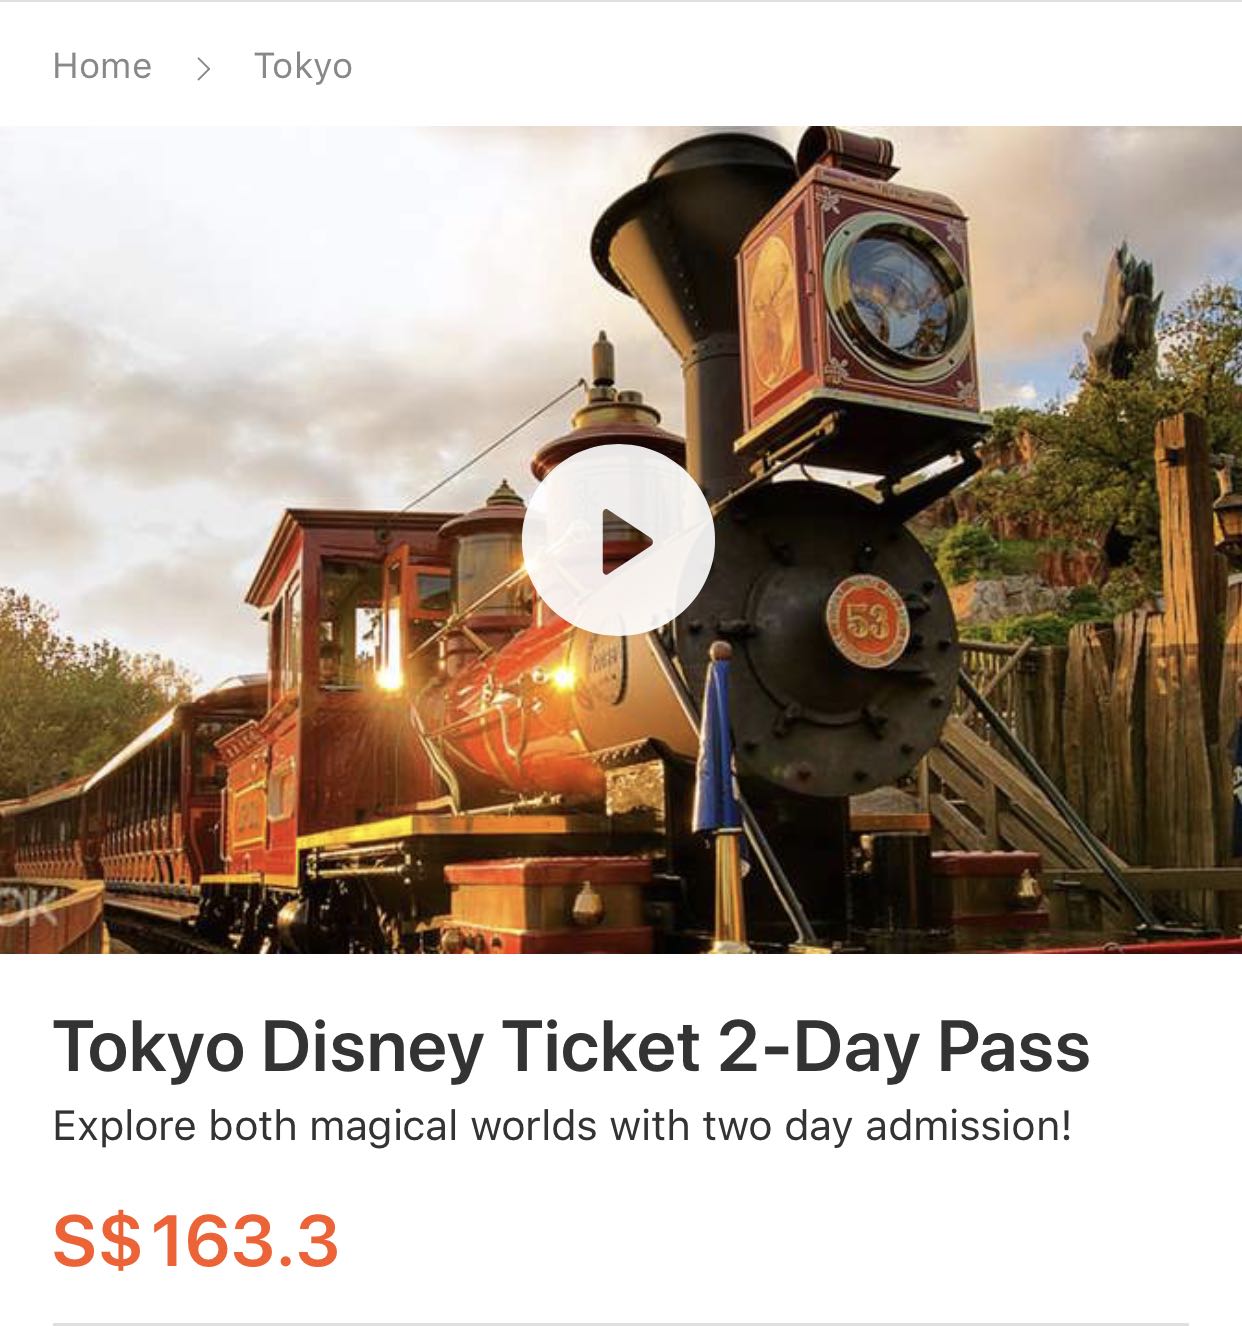The height and width of the screenshot is (1326, 1242).
Task: Click the Explore both magical worlds subtitle
Action: pyautogui.click(x=562, y=1126)
